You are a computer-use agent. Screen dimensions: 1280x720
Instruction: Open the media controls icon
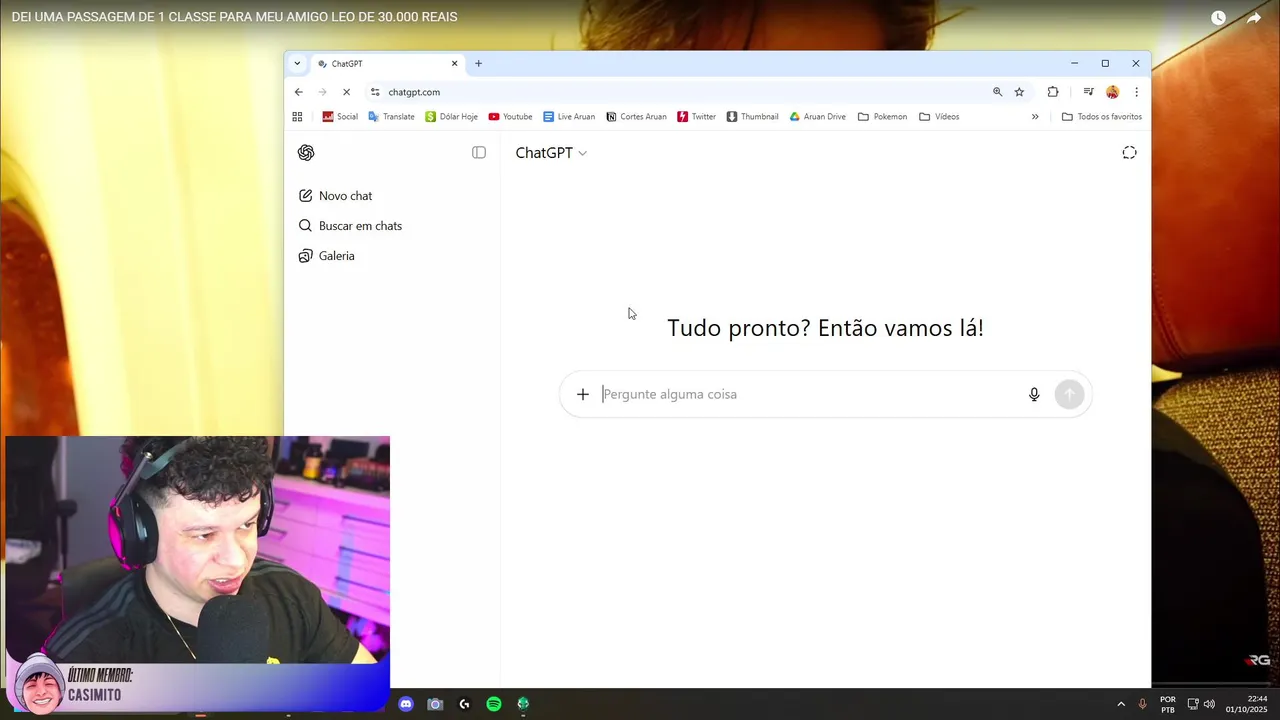1088,92
